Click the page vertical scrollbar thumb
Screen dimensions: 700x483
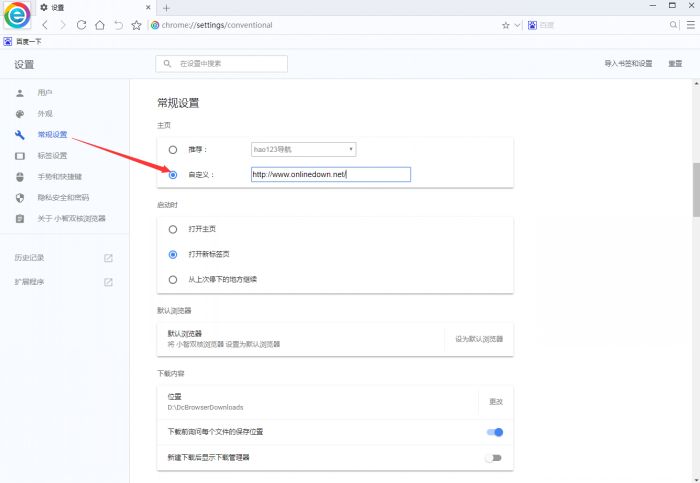(696, 190)
